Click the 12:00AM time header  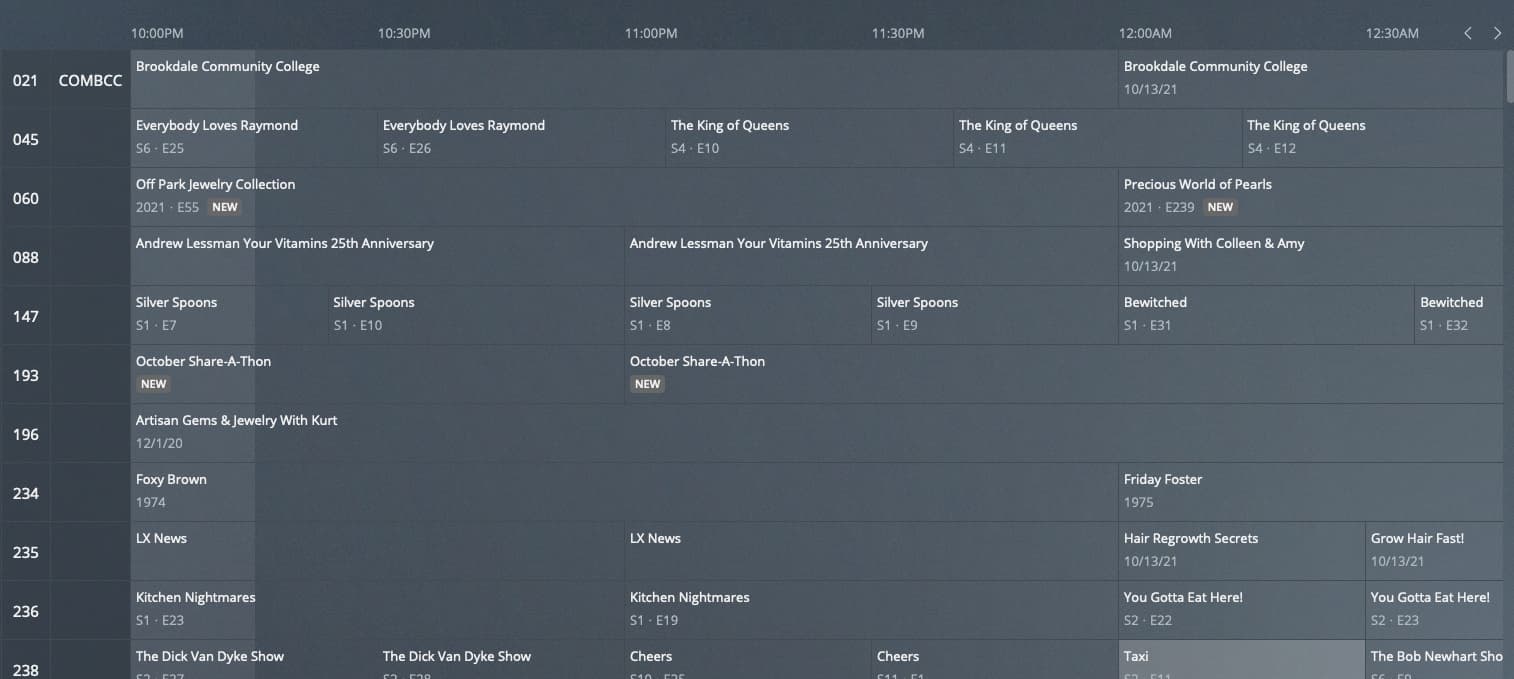coord(1145,33)
